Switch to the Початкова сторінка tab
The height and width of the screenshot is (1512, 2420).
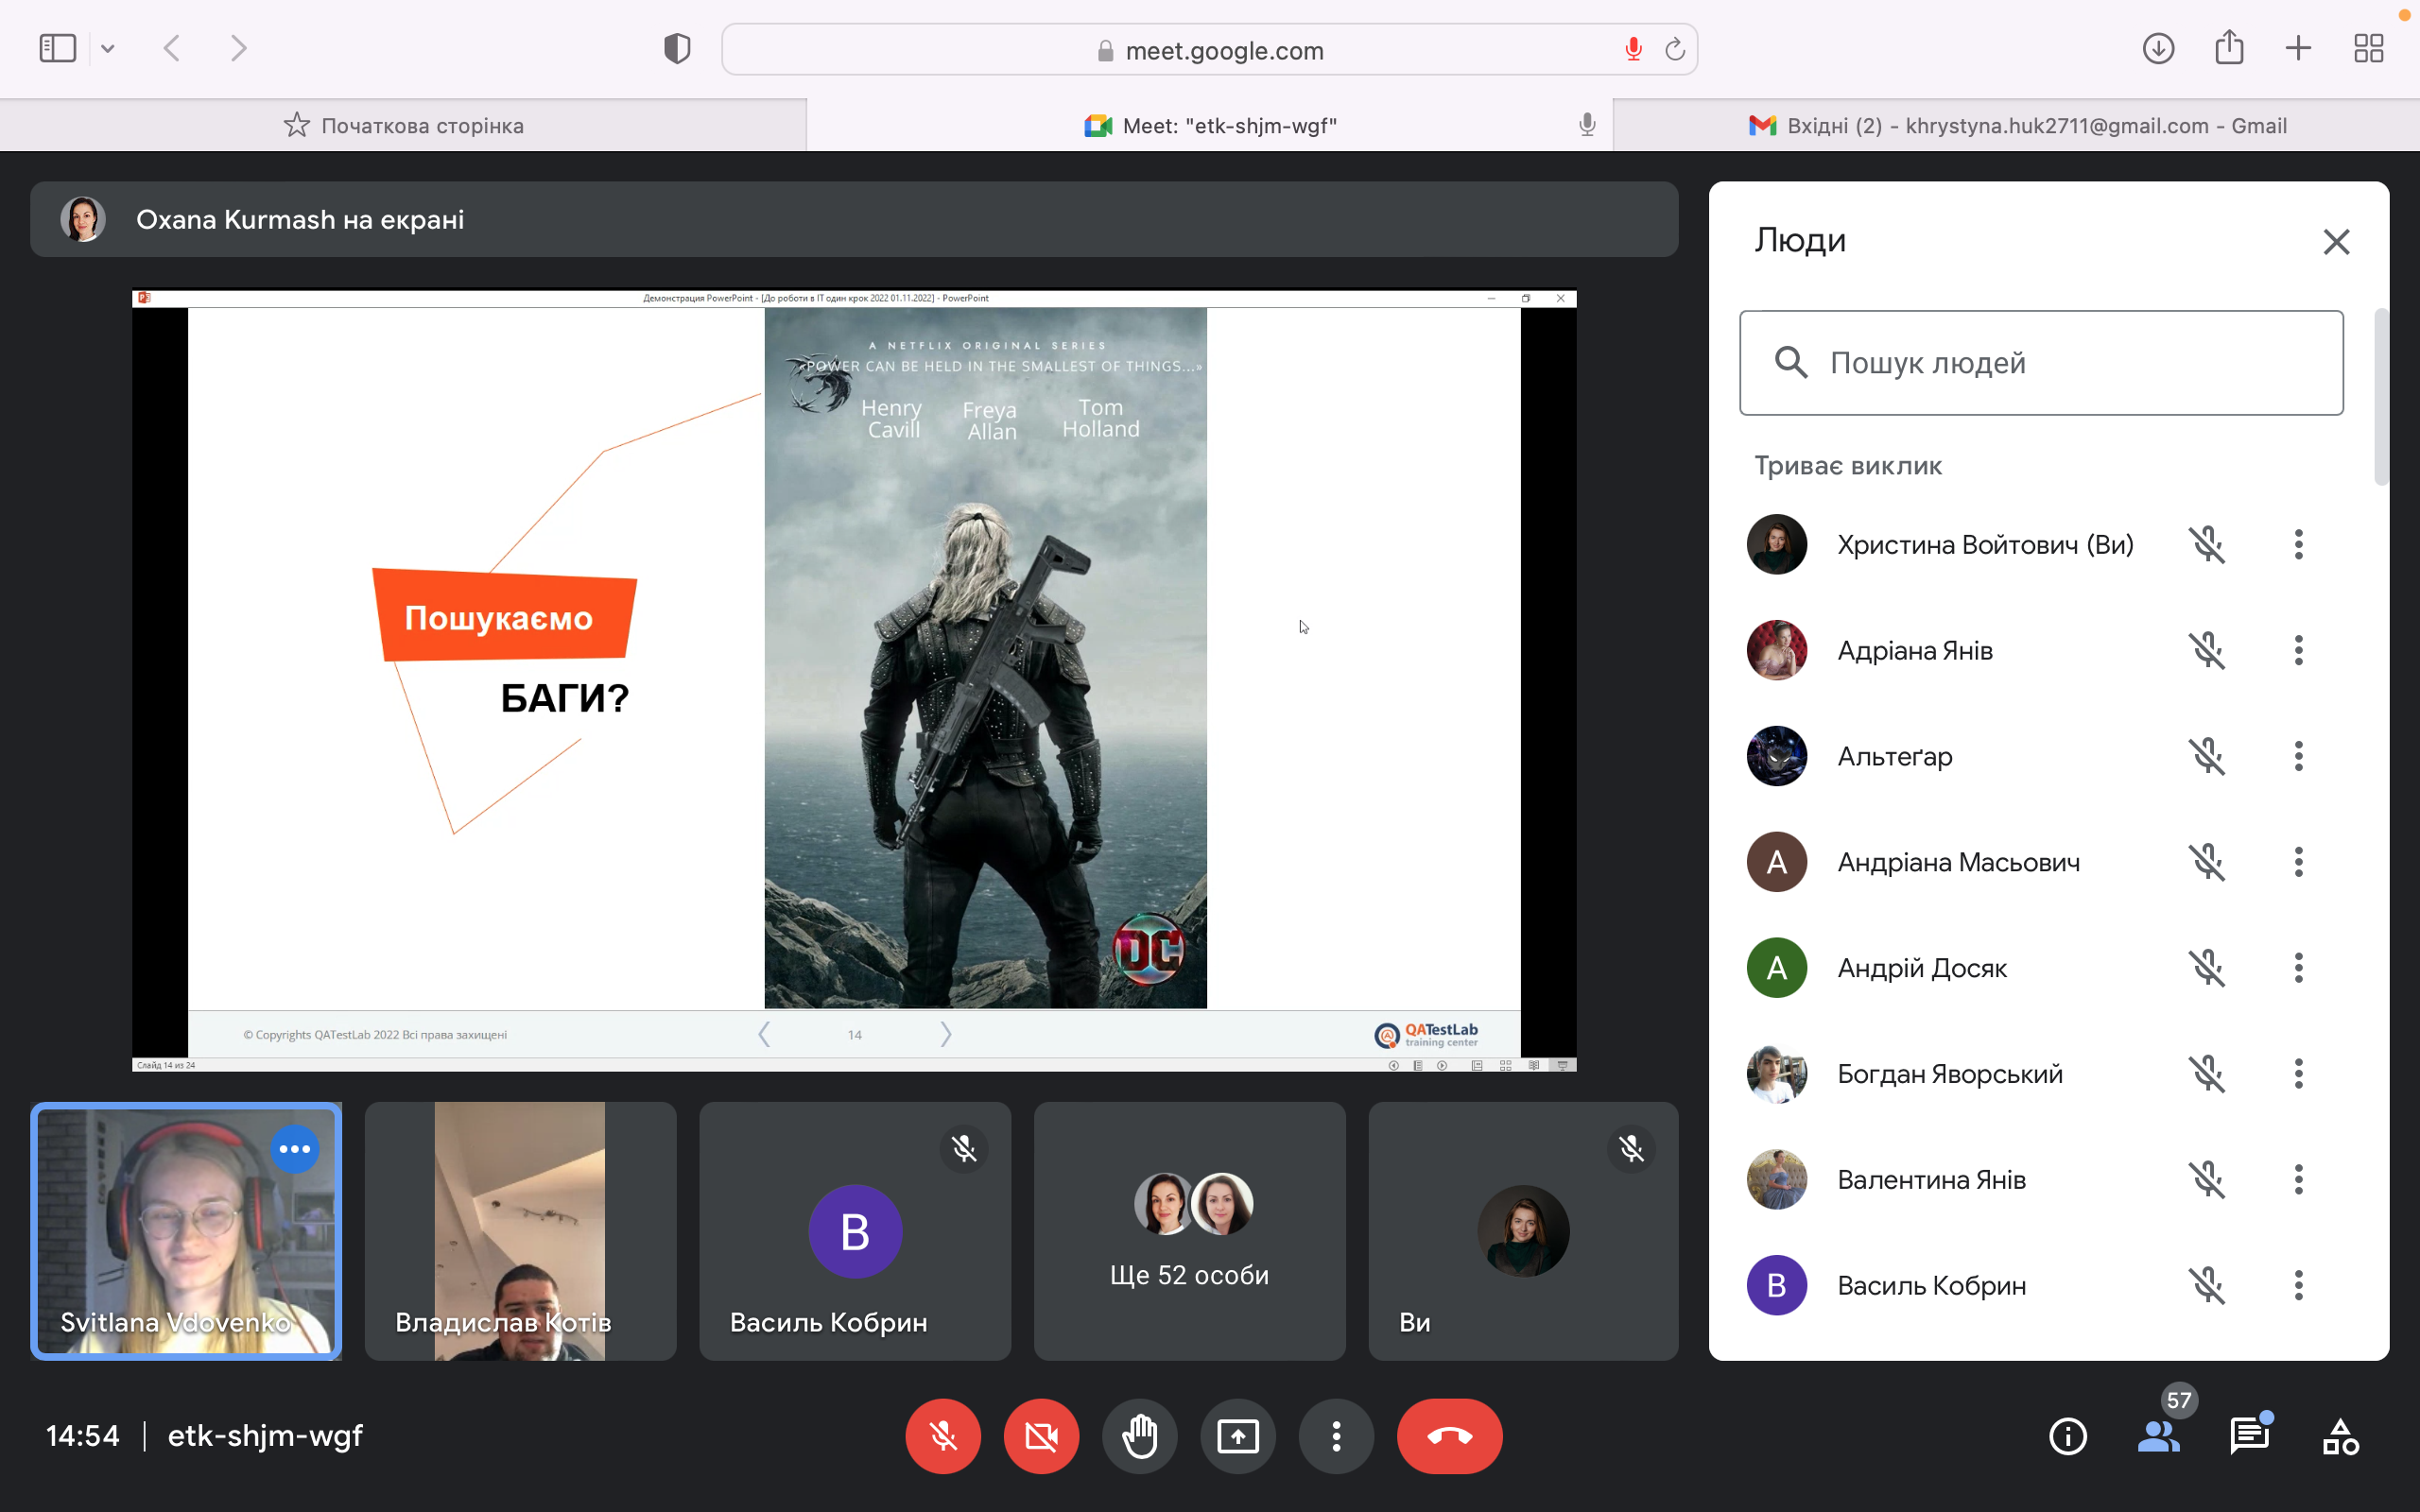click(x=403, y=126)
